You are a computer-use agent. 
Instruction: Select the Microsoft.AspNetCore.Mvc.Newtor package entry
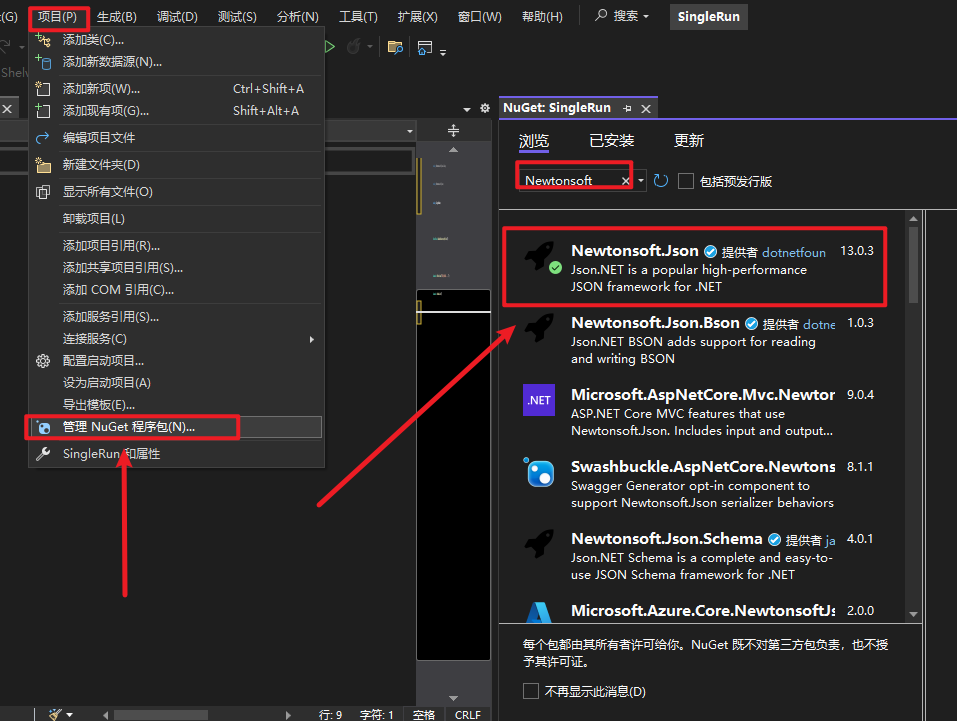coord(702,412)
